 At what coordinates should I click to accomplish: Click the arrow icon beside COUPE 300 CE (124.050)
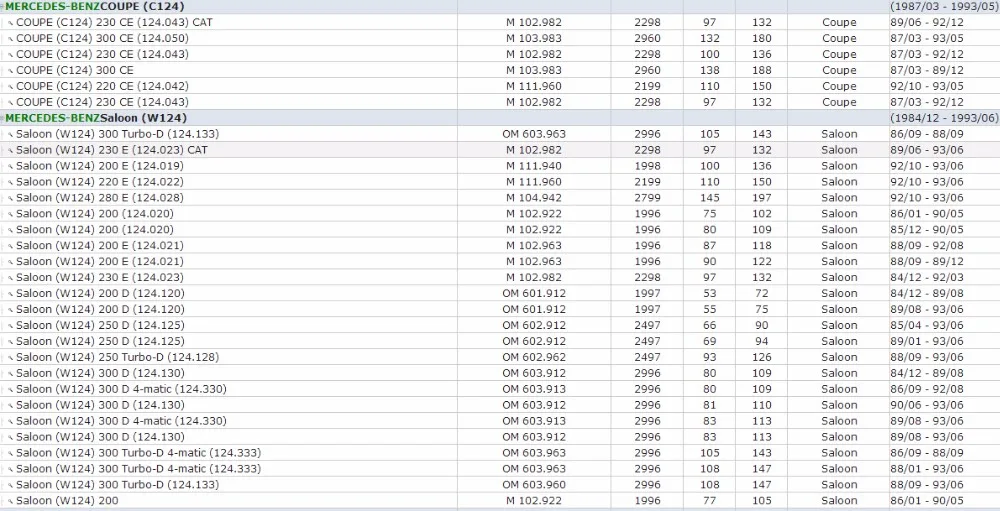[x=10, y=38]
